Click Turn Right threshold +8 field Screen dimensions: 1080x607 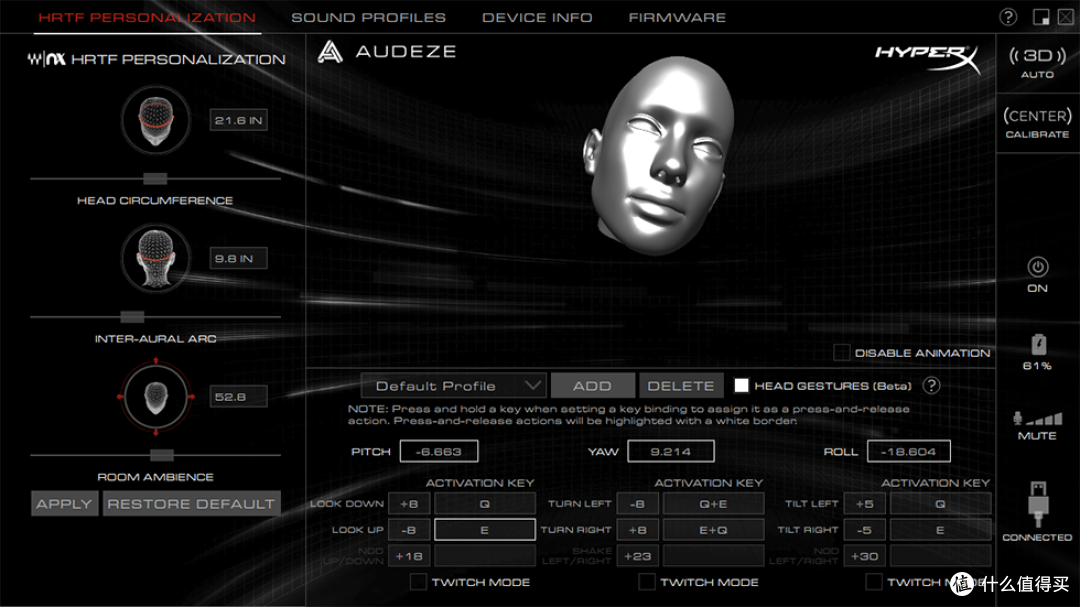coord(638,530)
